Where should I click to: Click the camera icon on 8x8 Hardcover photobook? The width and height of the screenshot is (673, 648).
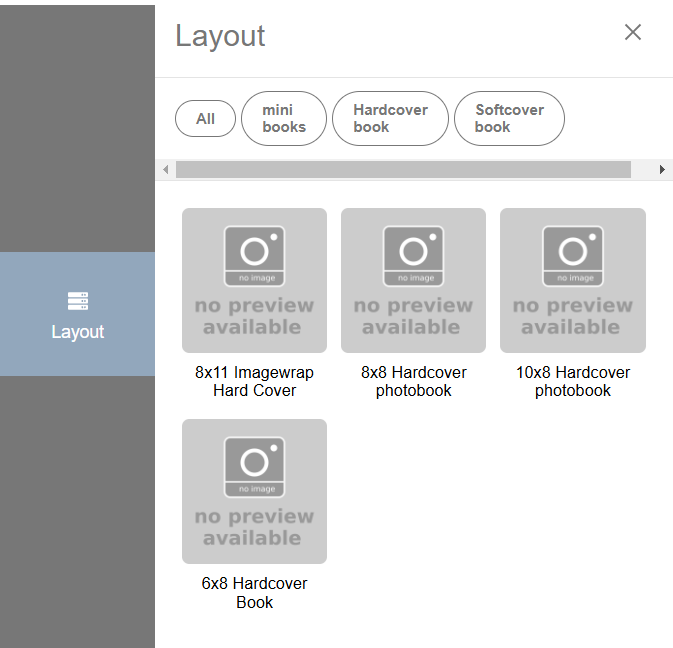413,256
